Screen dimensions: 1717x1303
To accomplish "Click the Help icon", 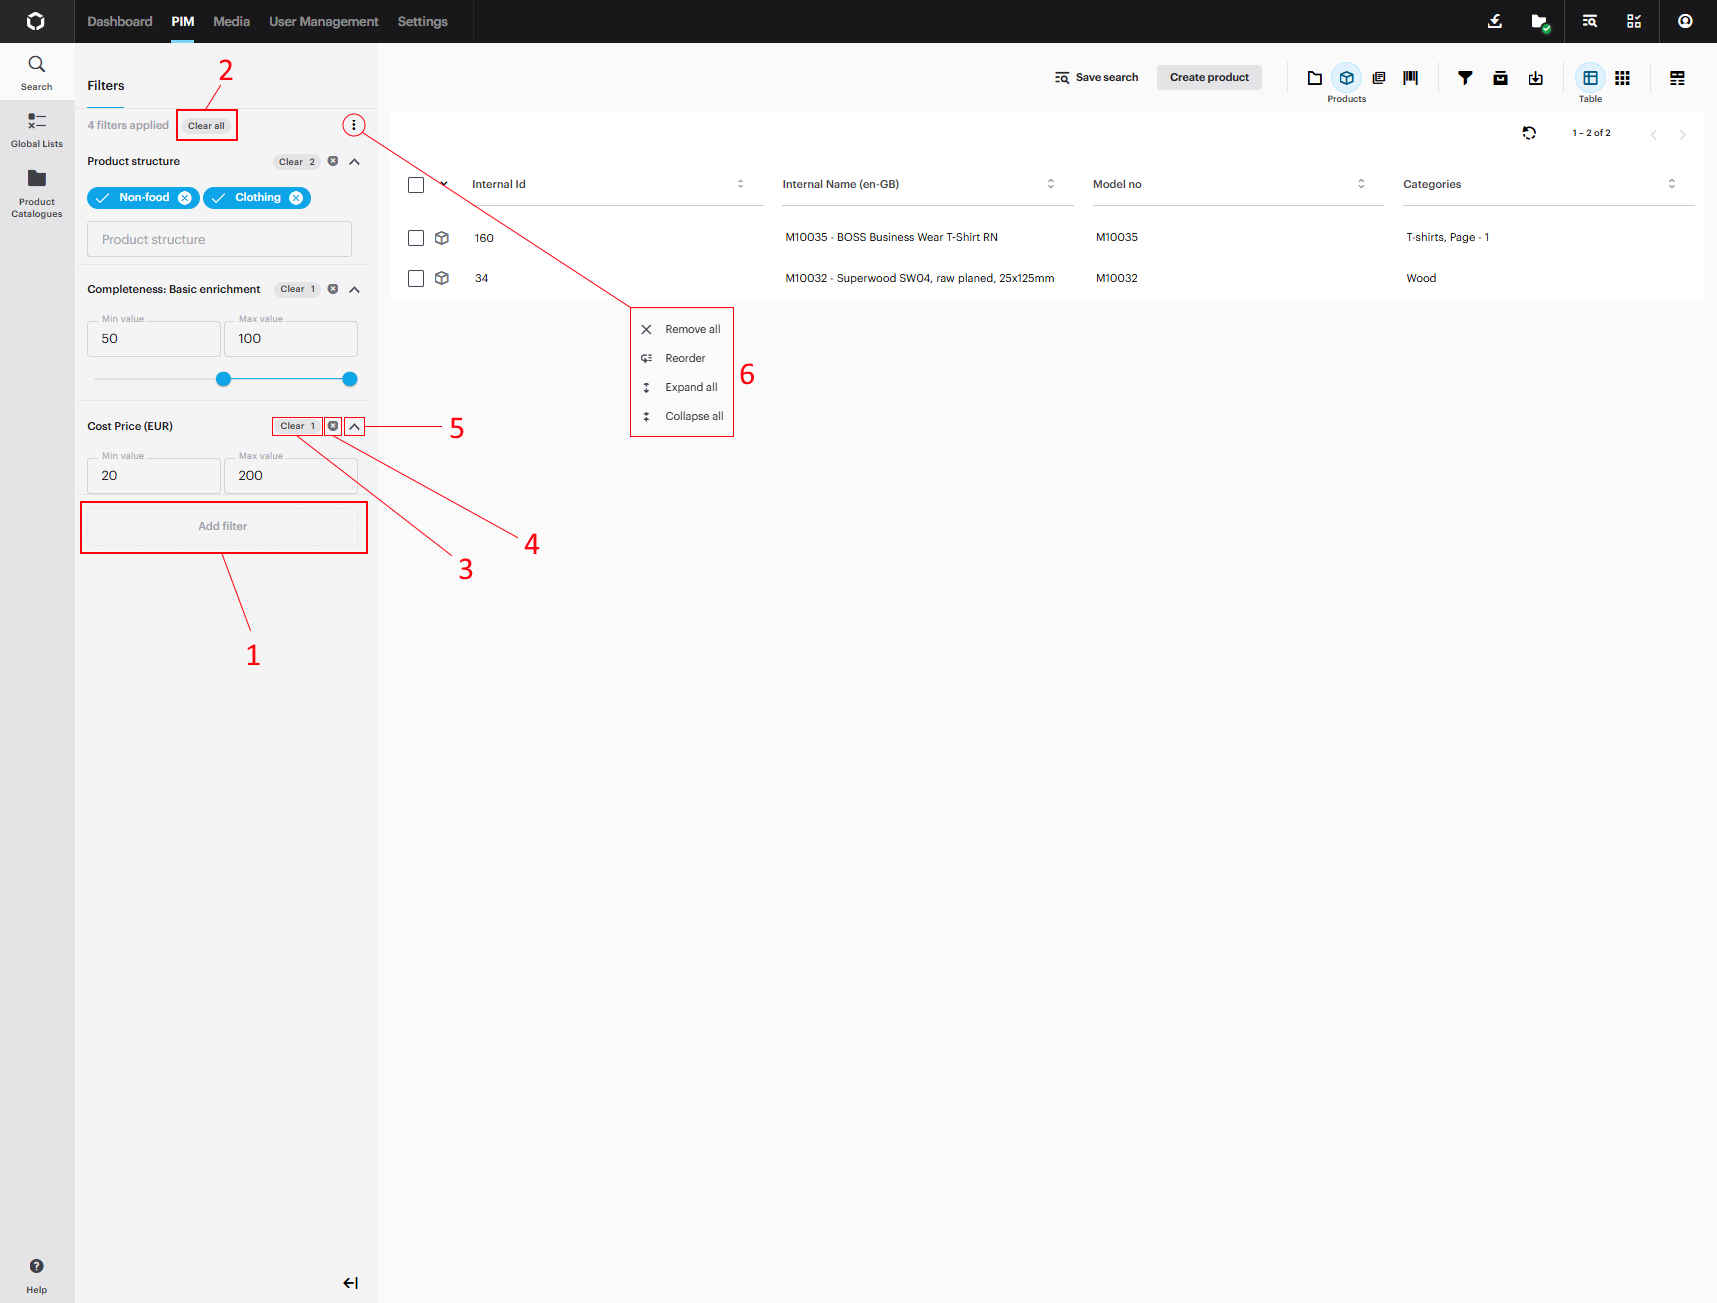I will 37,1267.
